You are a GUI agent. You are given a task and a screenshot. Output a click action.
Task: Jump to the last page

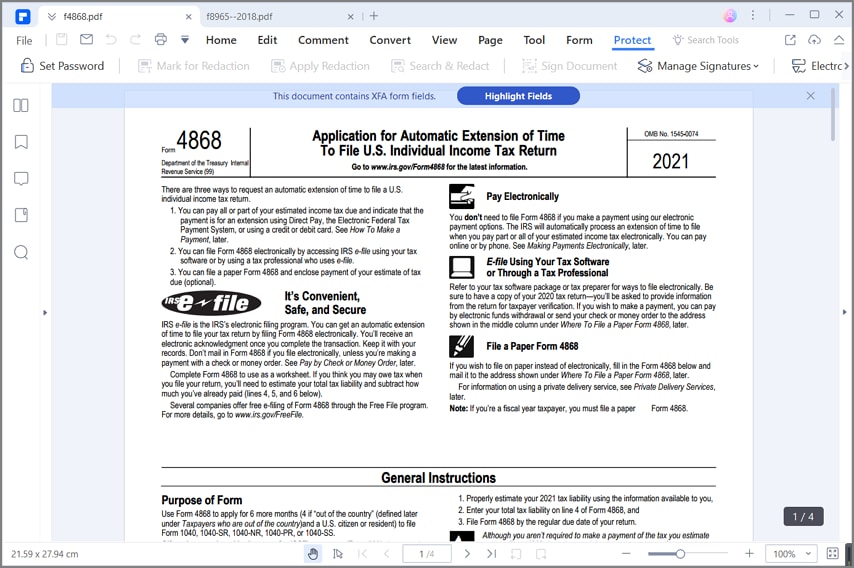pos(491,554)
